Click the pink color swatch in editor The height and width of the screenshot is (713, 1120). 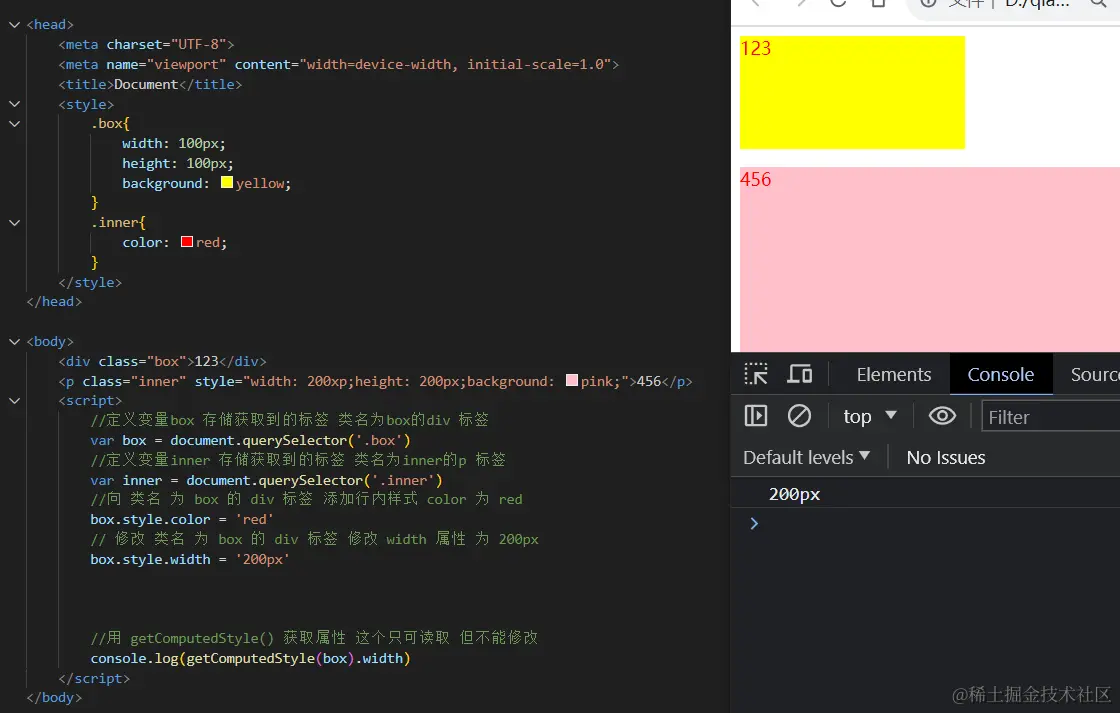click(x=572, y=380)
